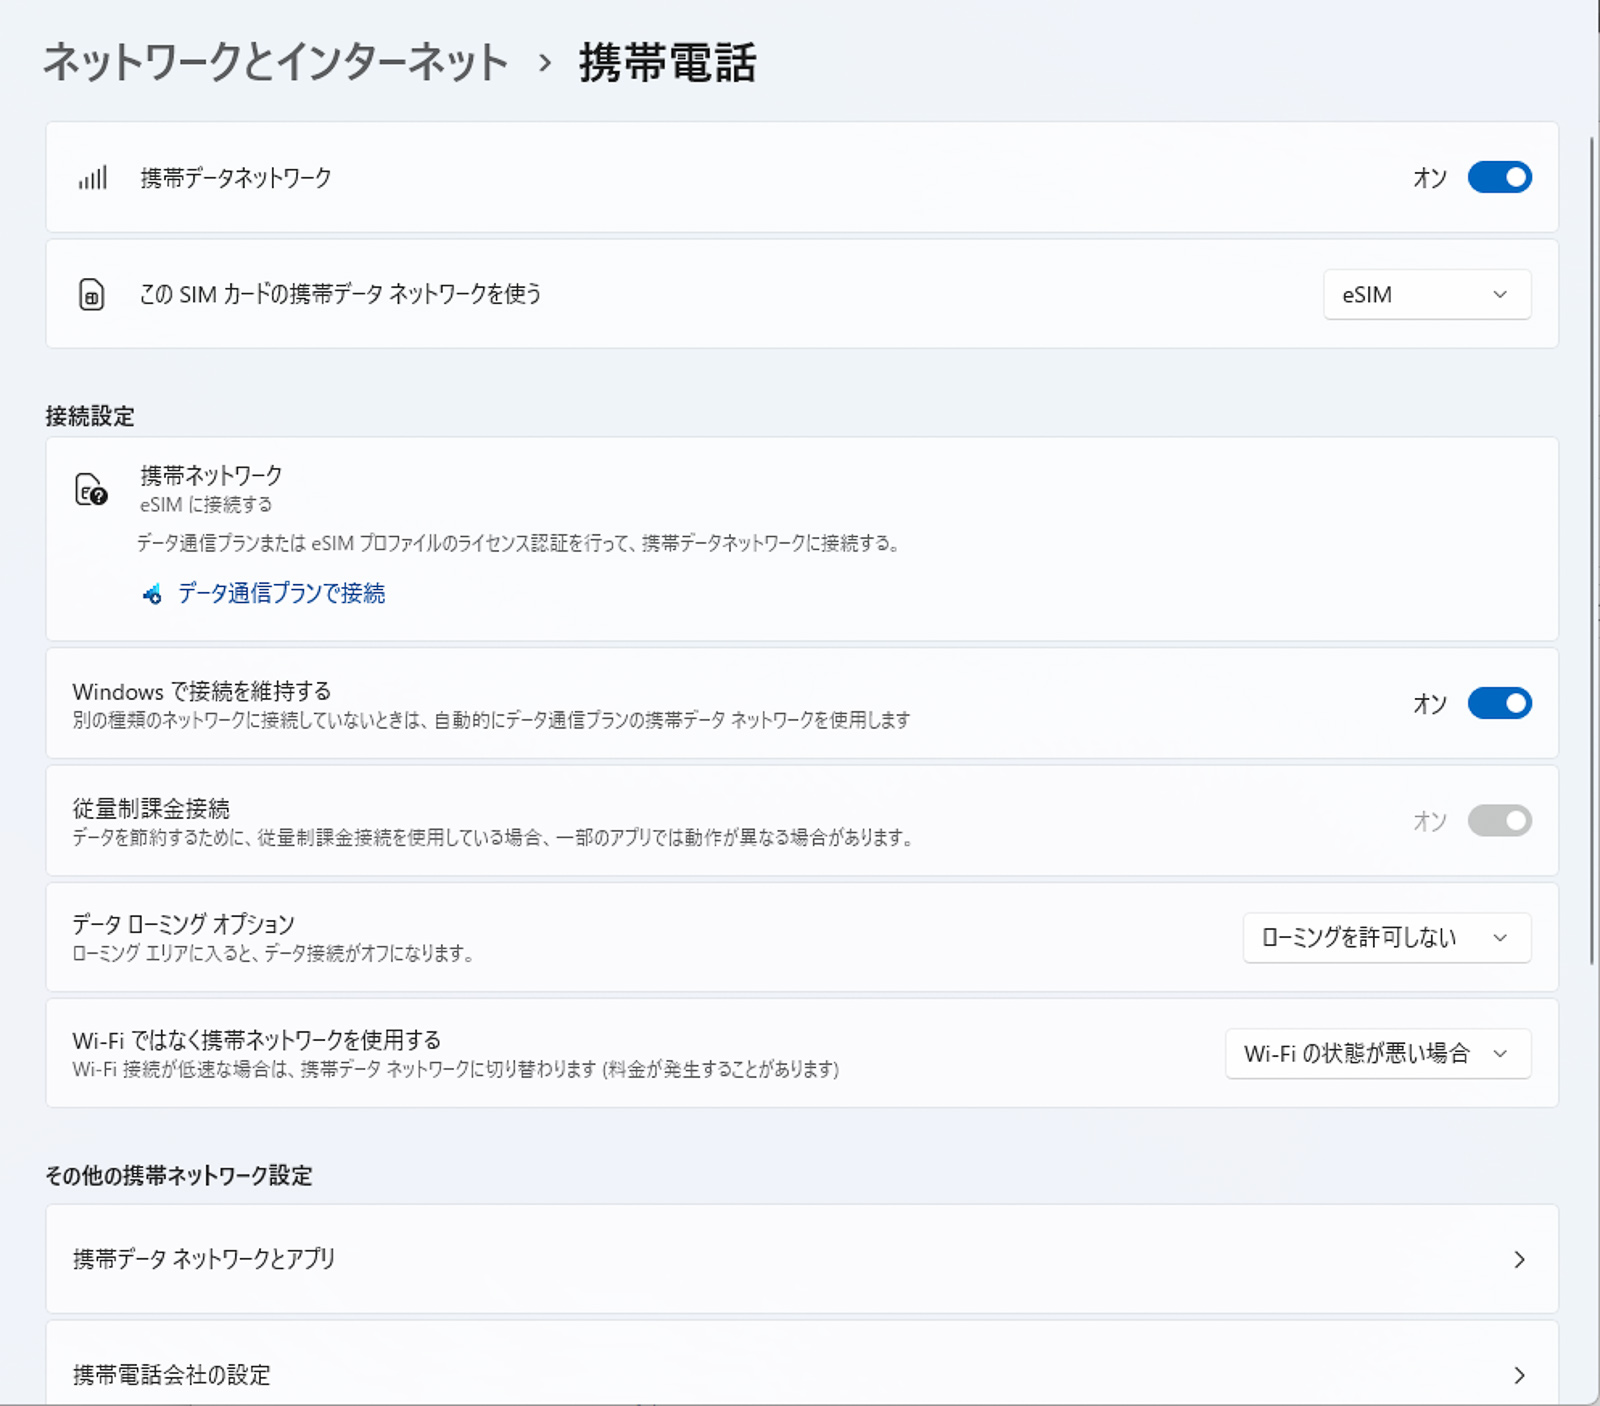The image size is (1600, 1406).
Task: Click the eSIM icon beside 携帯ネットワーク
Action: 89,489
